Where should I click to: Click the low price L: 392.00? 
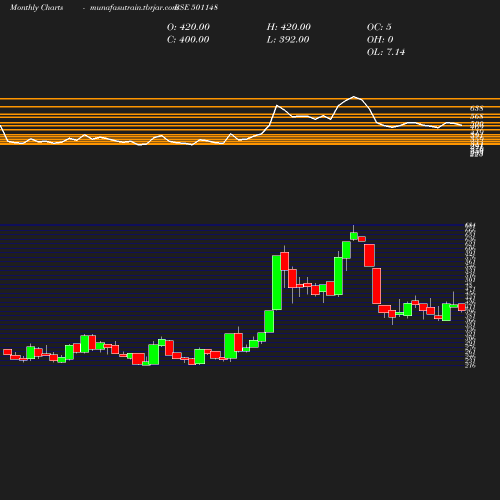pos(288,39)
